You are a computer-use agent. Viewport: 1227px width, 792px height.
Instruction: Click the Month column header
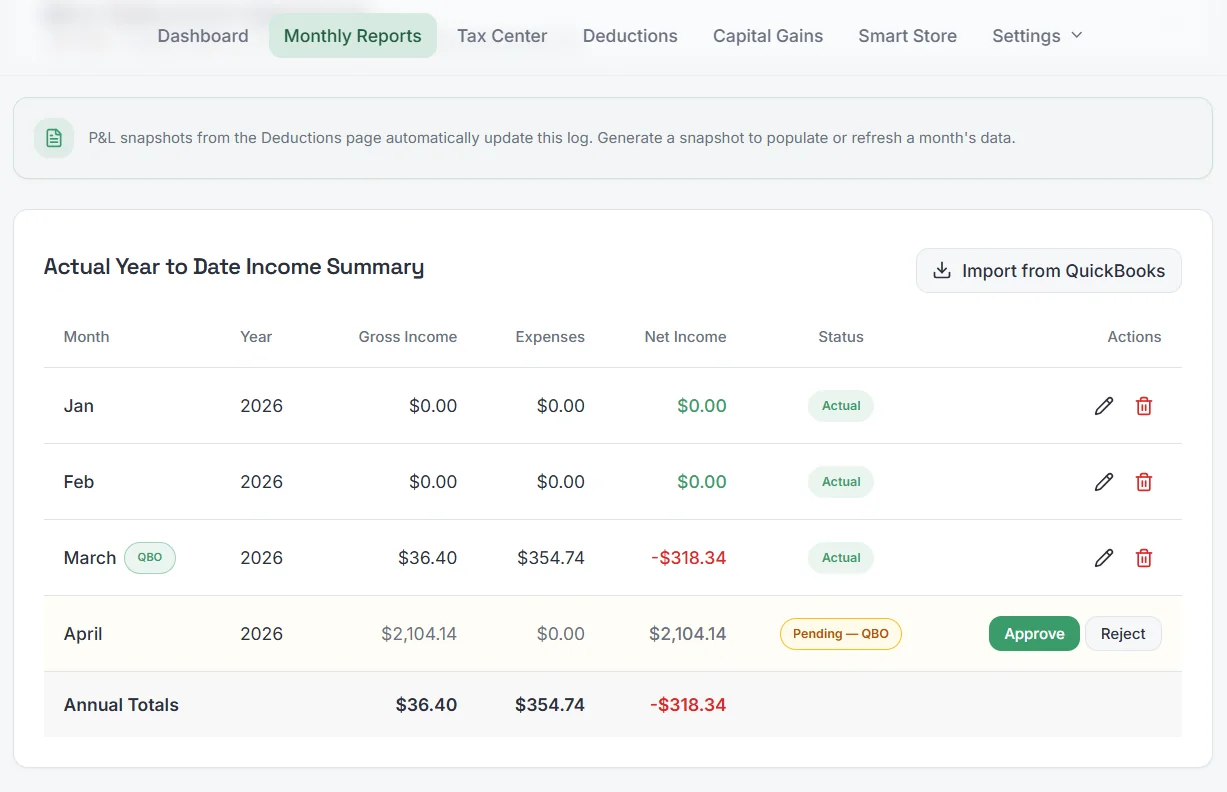87,337
